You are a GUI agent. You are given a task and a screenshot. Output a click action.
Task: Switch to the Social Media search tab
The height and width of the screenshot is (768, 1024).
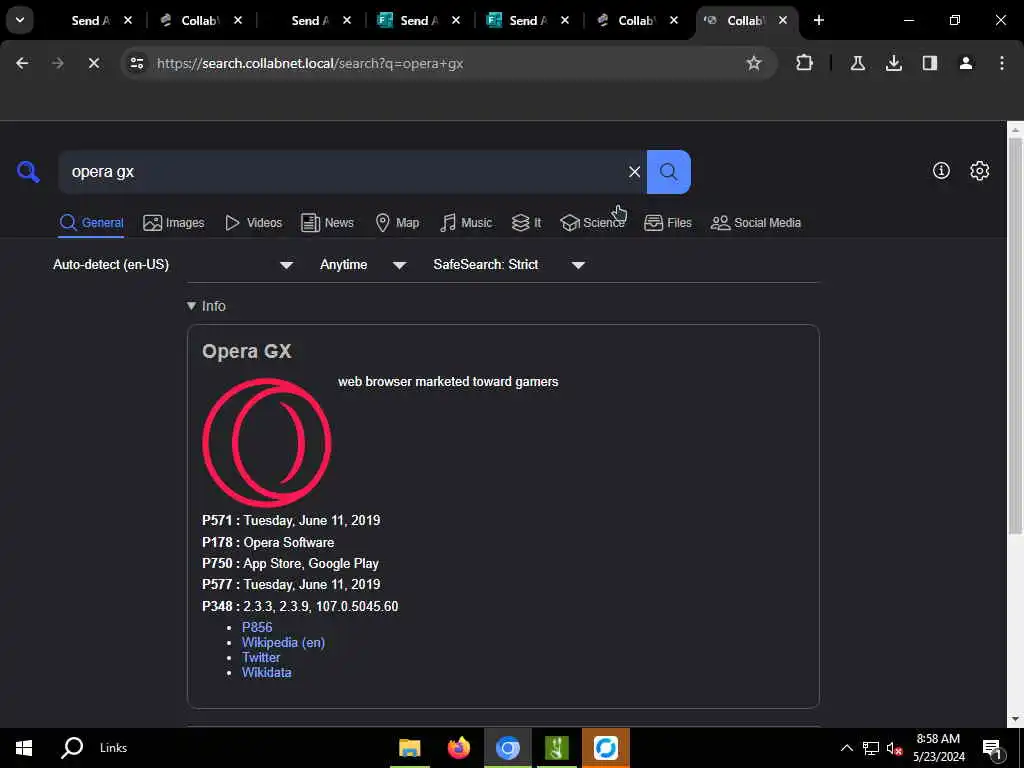pos(756,223)
